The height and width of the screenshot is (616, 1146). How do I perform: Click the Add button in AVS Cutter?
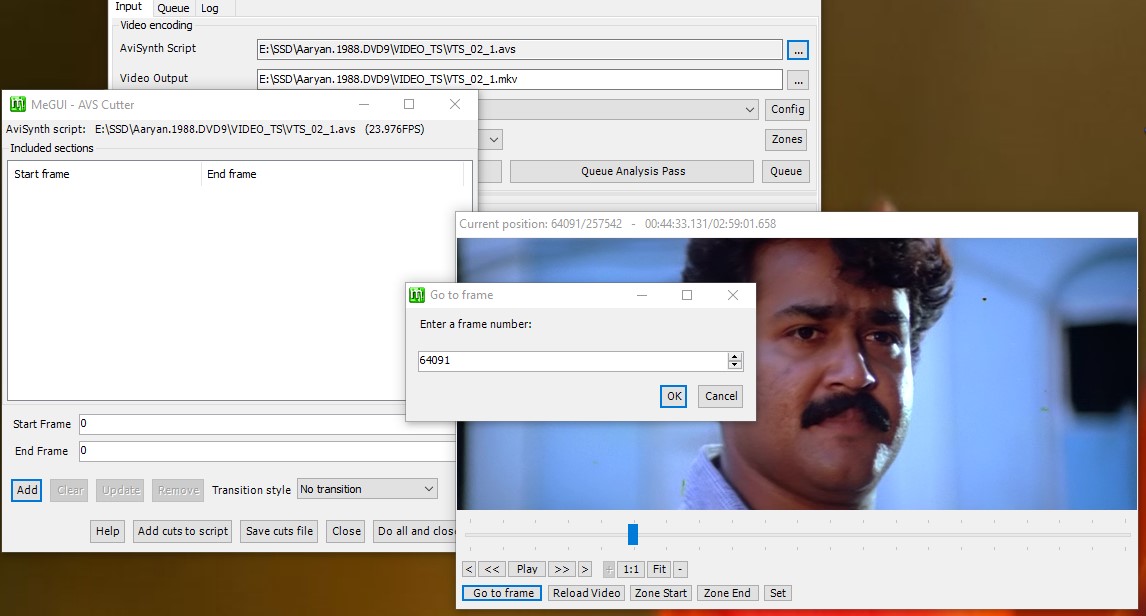point(27,490)
